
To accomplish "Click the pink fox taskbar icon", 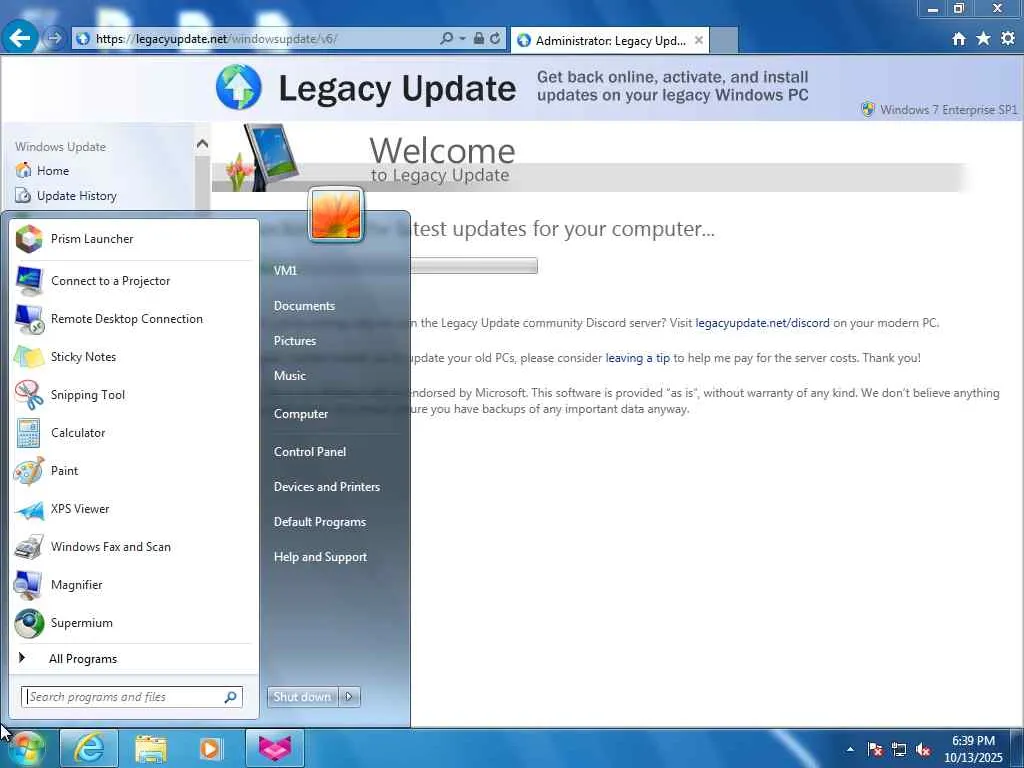I will point(274,748).
